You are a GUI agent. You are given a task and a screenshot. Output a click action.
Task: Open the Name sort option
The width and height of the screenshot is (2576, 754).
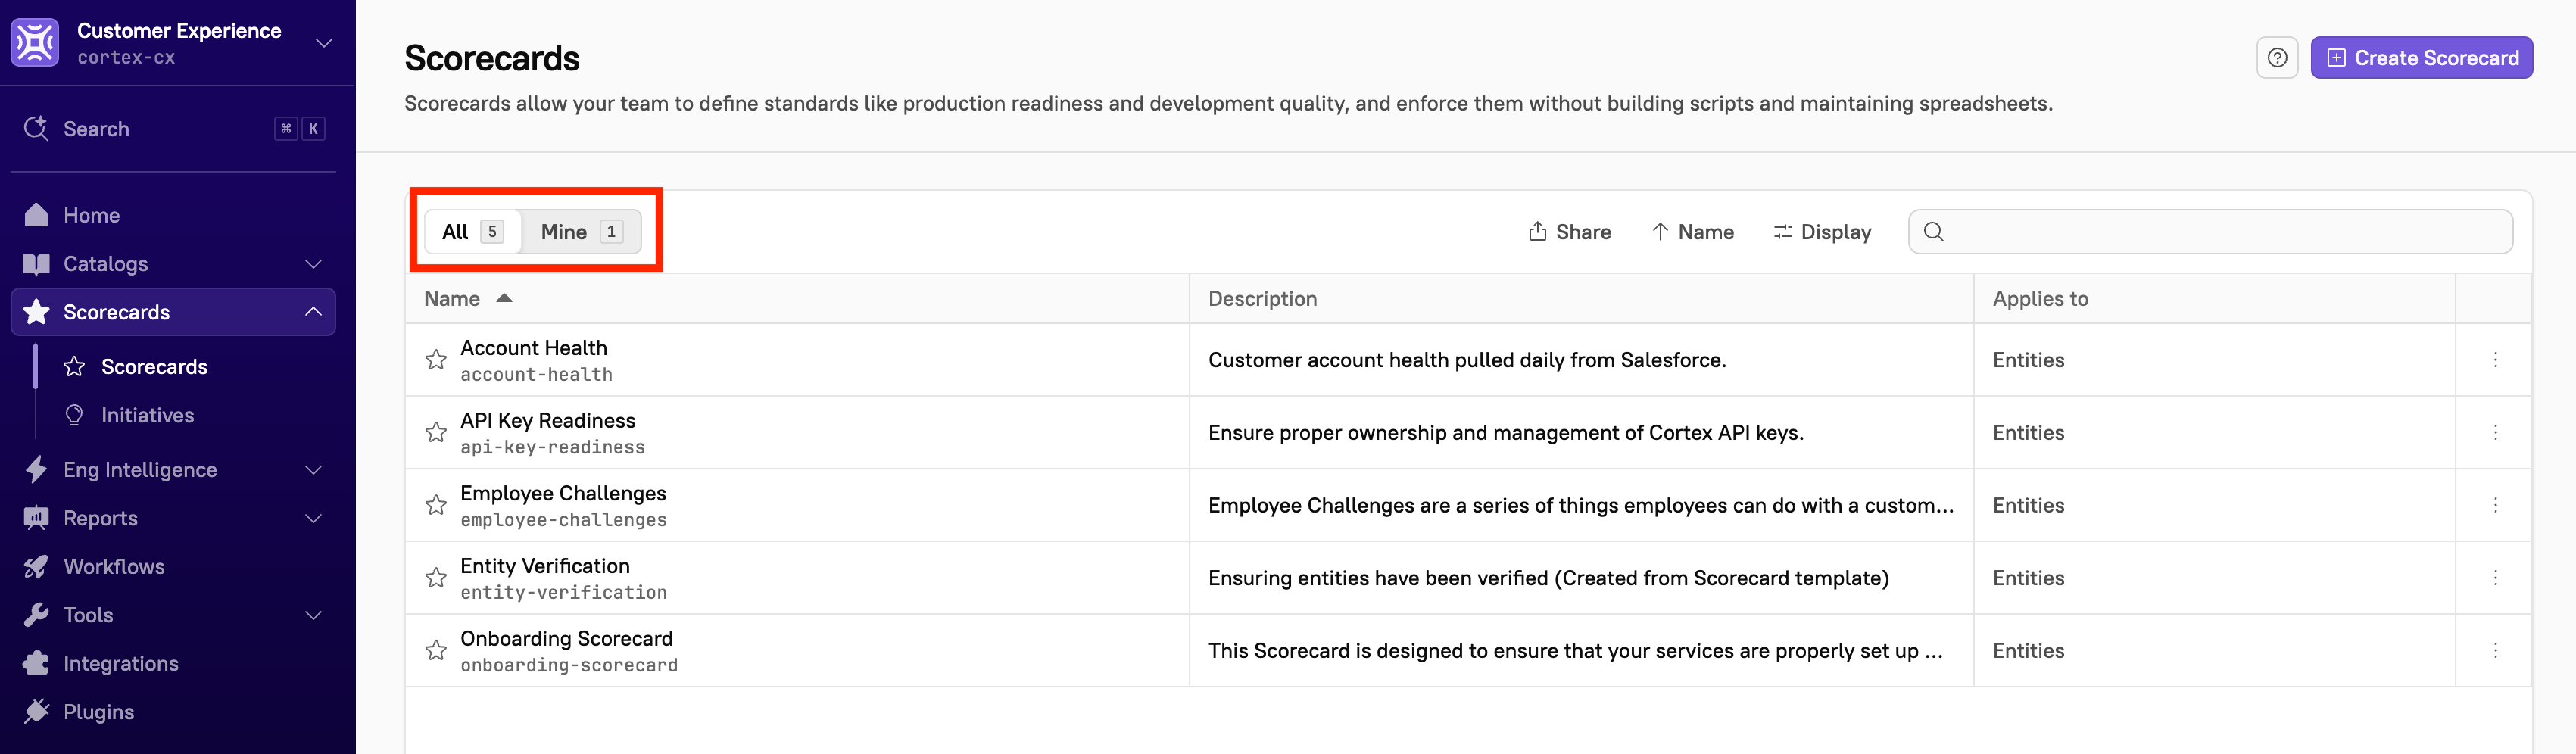(x=1693, y=232)
